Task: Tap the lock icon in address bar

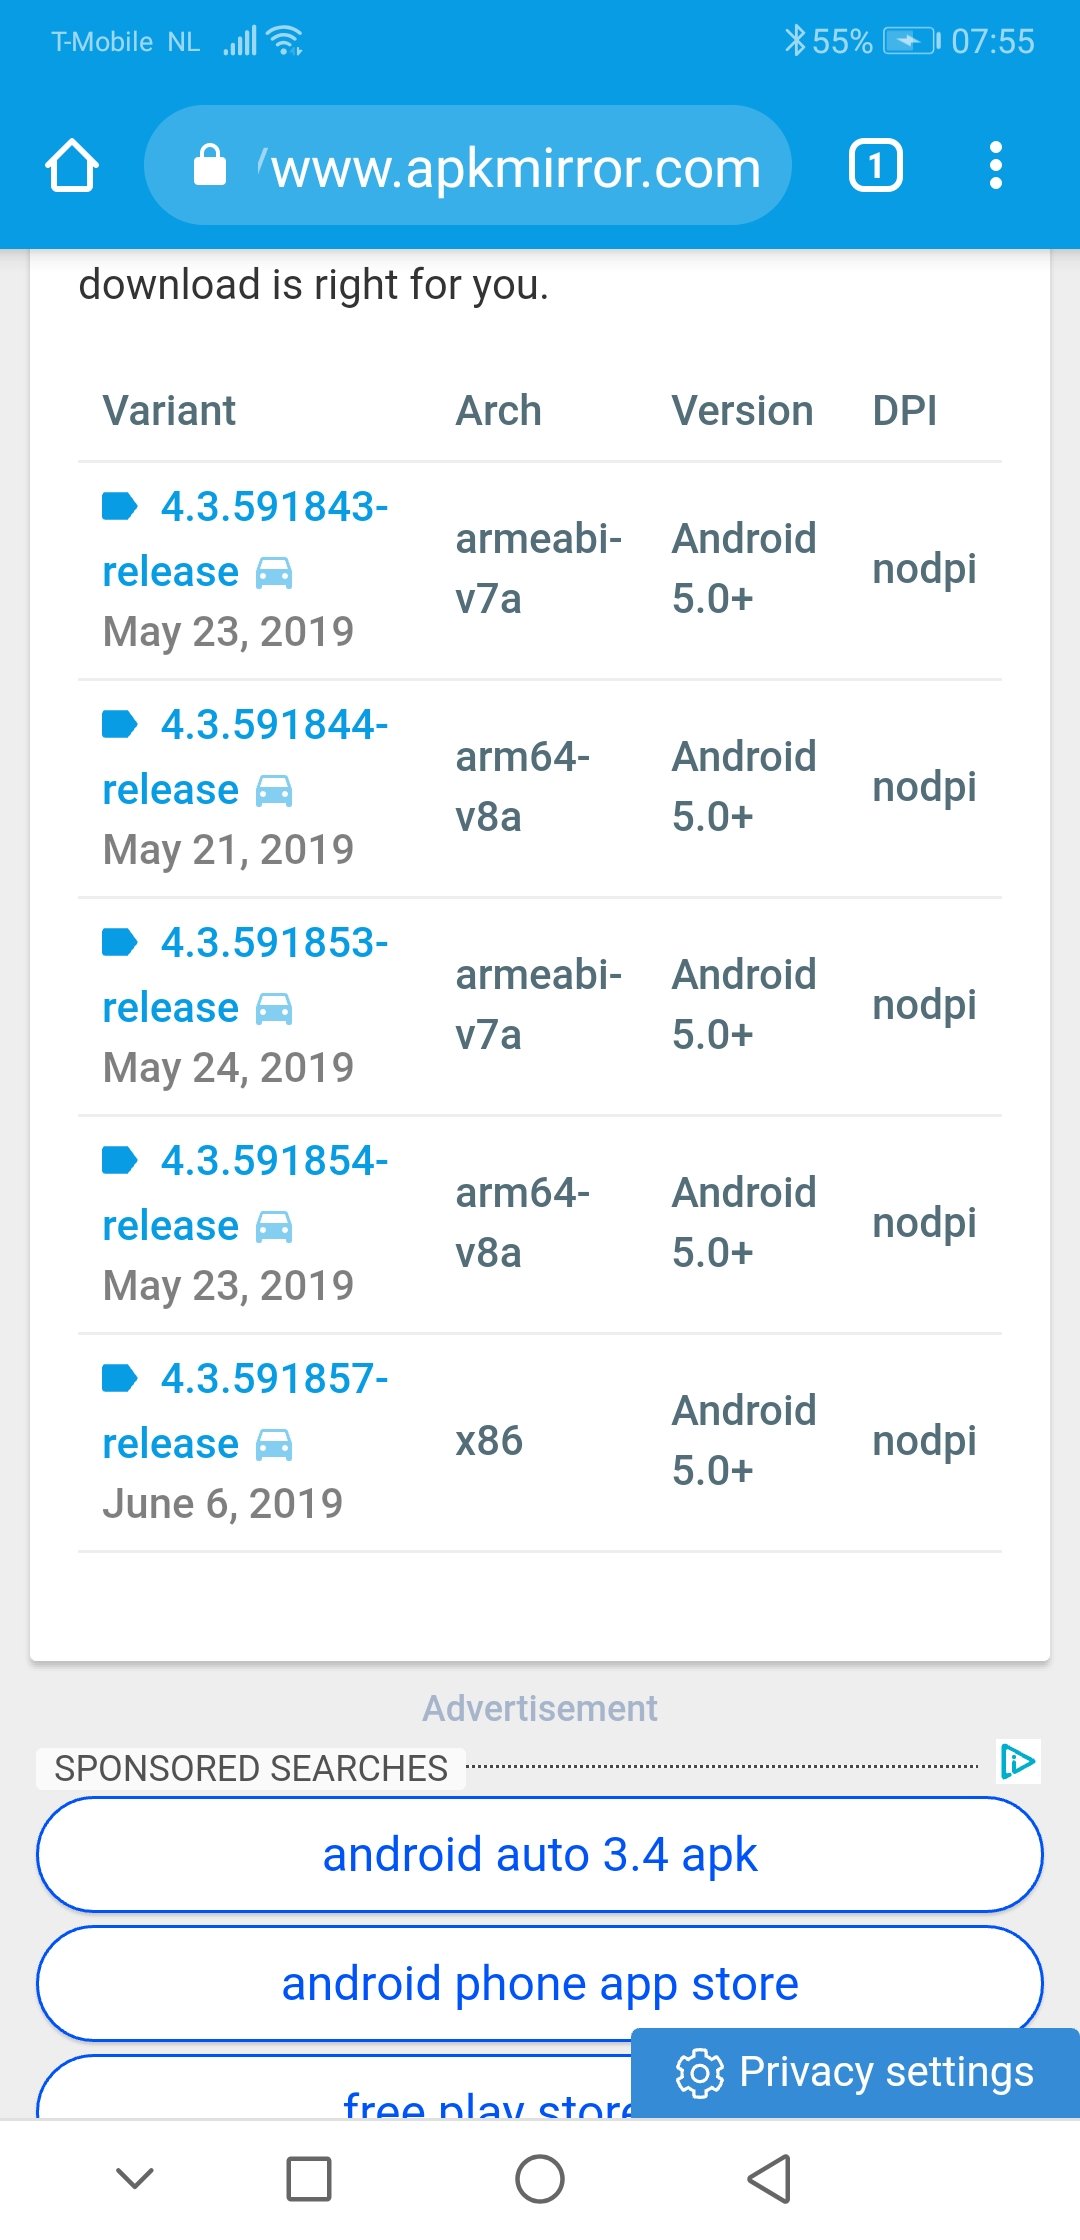Action: pyautogui.click(x=209, y=165)
